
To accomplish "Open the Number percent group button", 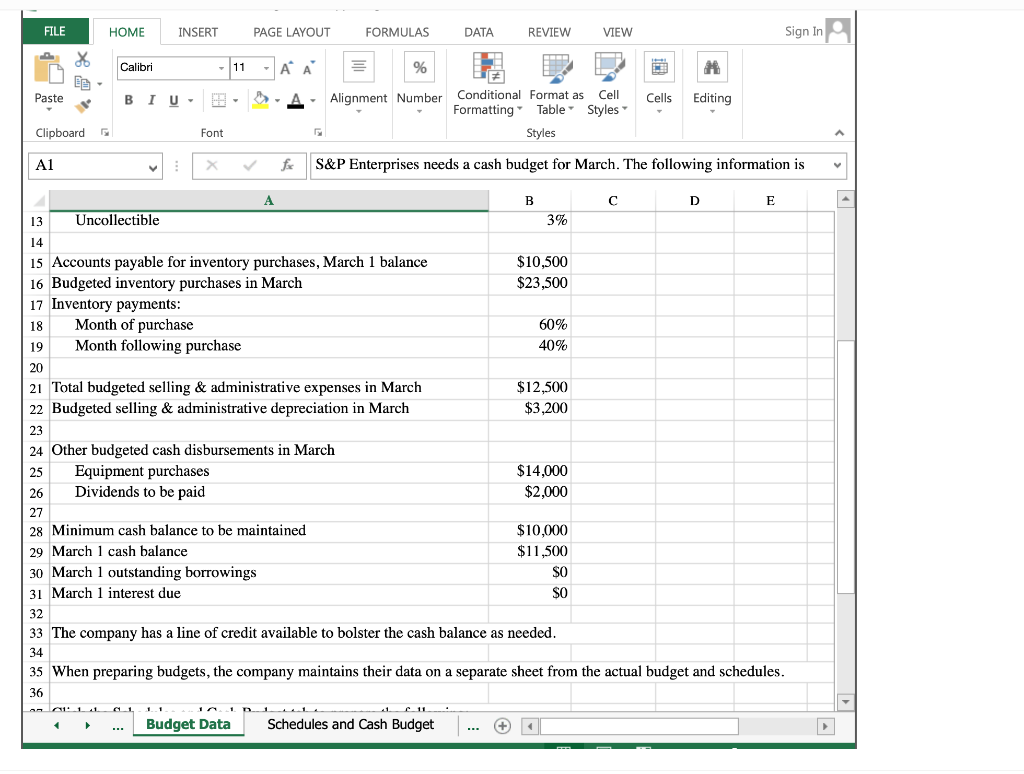I will (x=419, y=84).
